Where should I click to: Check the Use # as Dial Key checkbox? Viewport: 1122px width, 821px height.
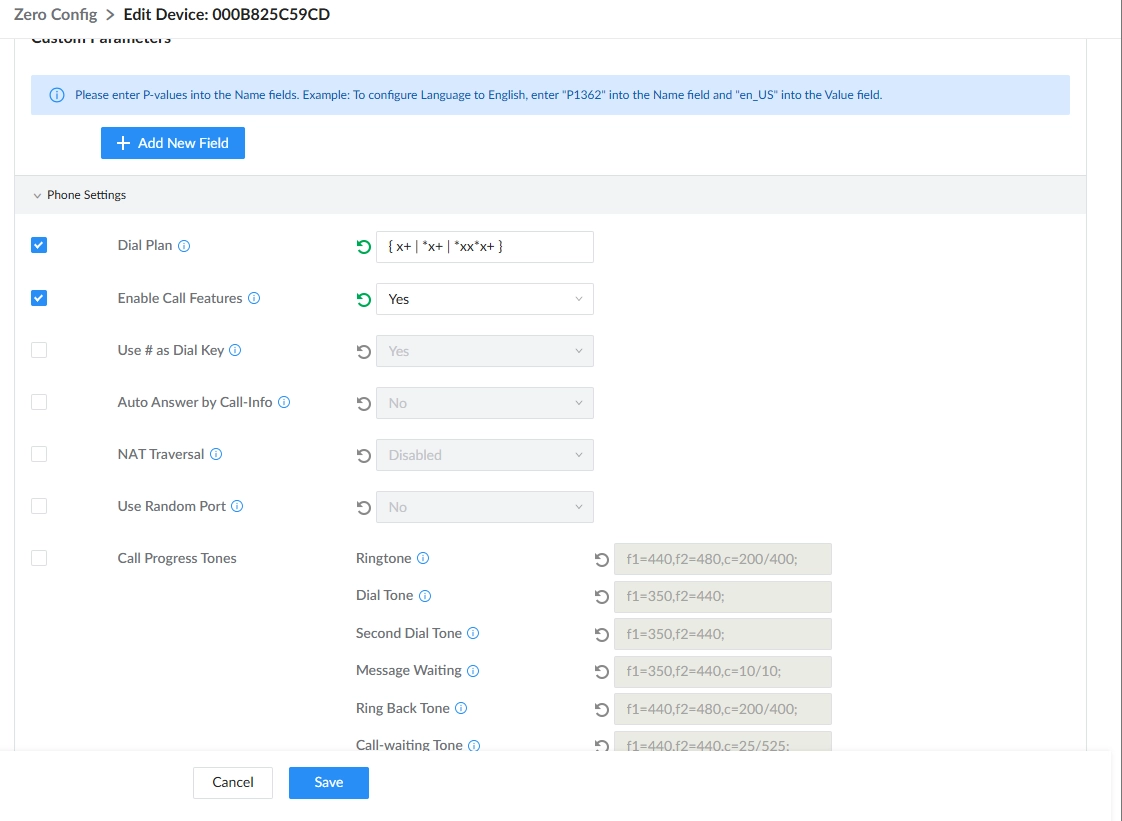39,350
